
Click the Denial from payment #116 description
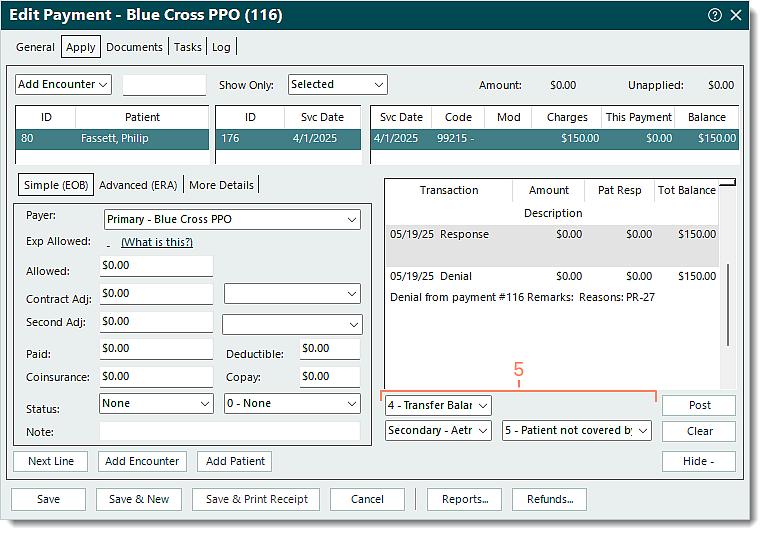(522, 297)
